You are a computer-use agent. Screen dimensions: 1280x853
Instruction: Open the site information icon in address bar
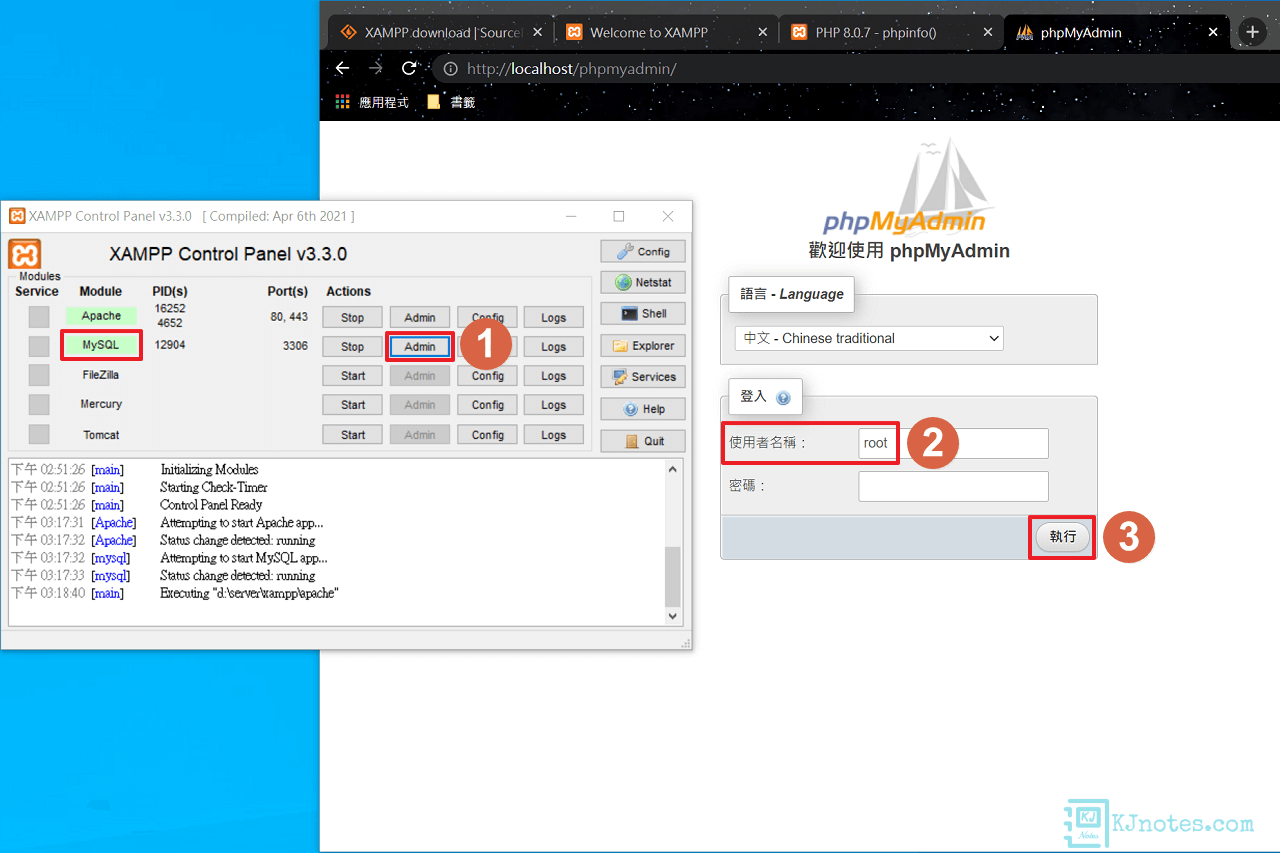point(450,69)
